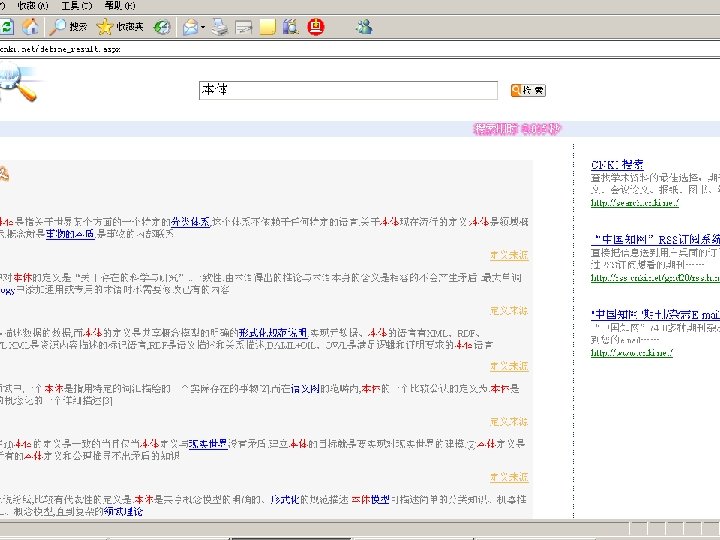The height and width of the screenshot is (540, 720).
Task: Click the search text input field
Action: [x=348, y=91]
